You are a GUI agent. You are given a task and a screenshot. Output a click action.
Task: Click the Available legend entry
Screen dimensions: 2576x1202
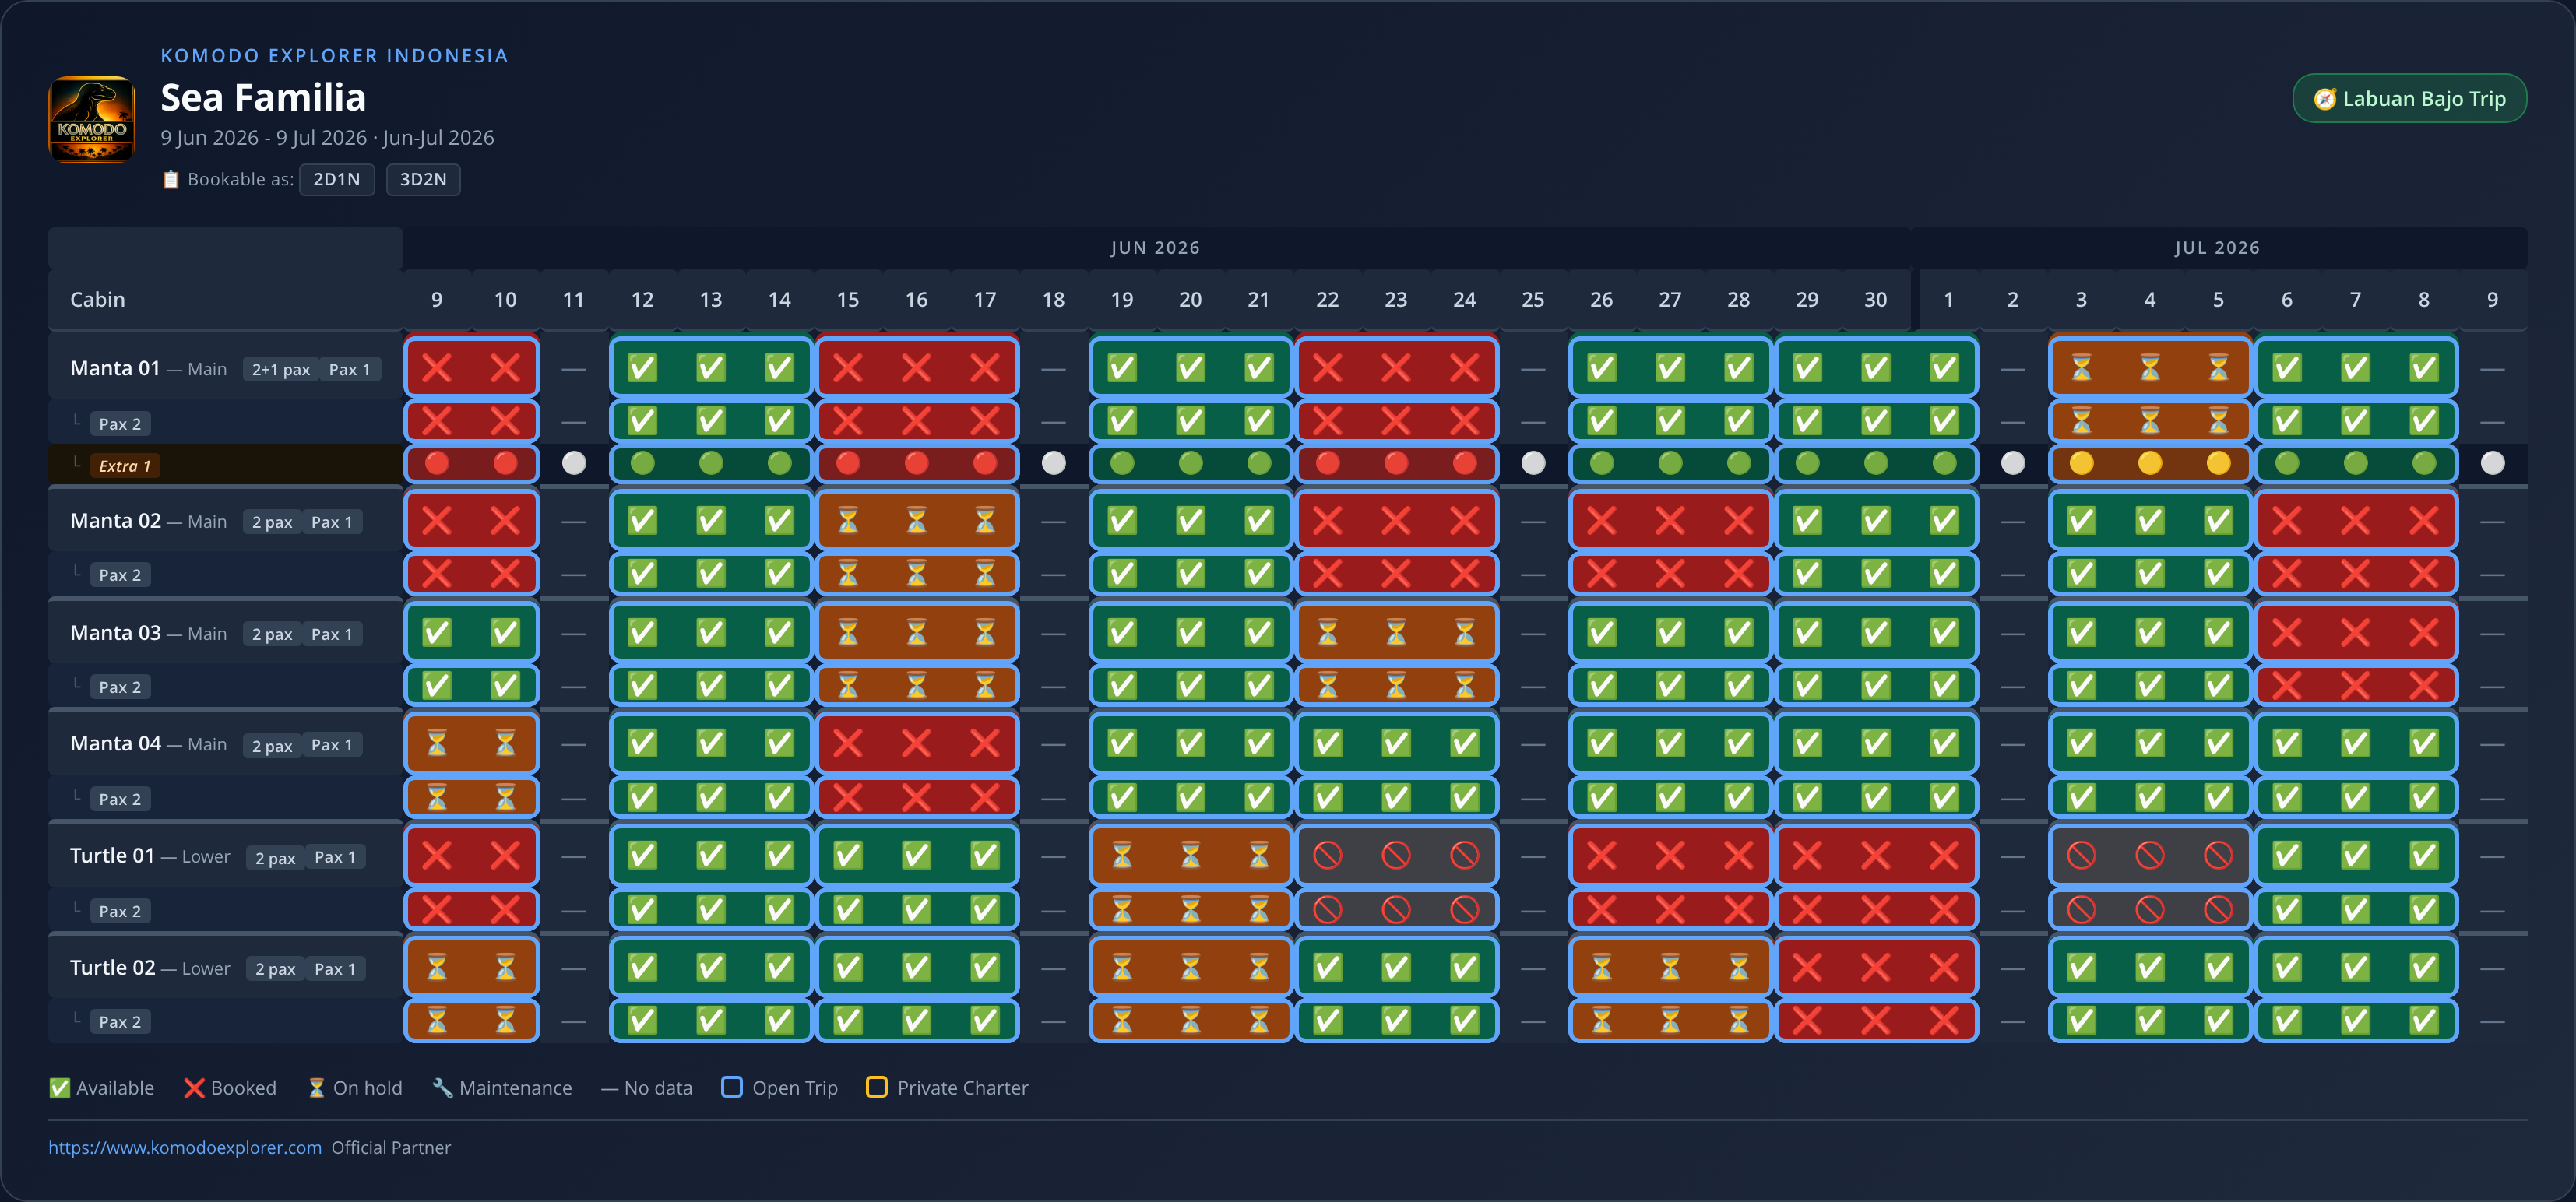coord(102,1087)
